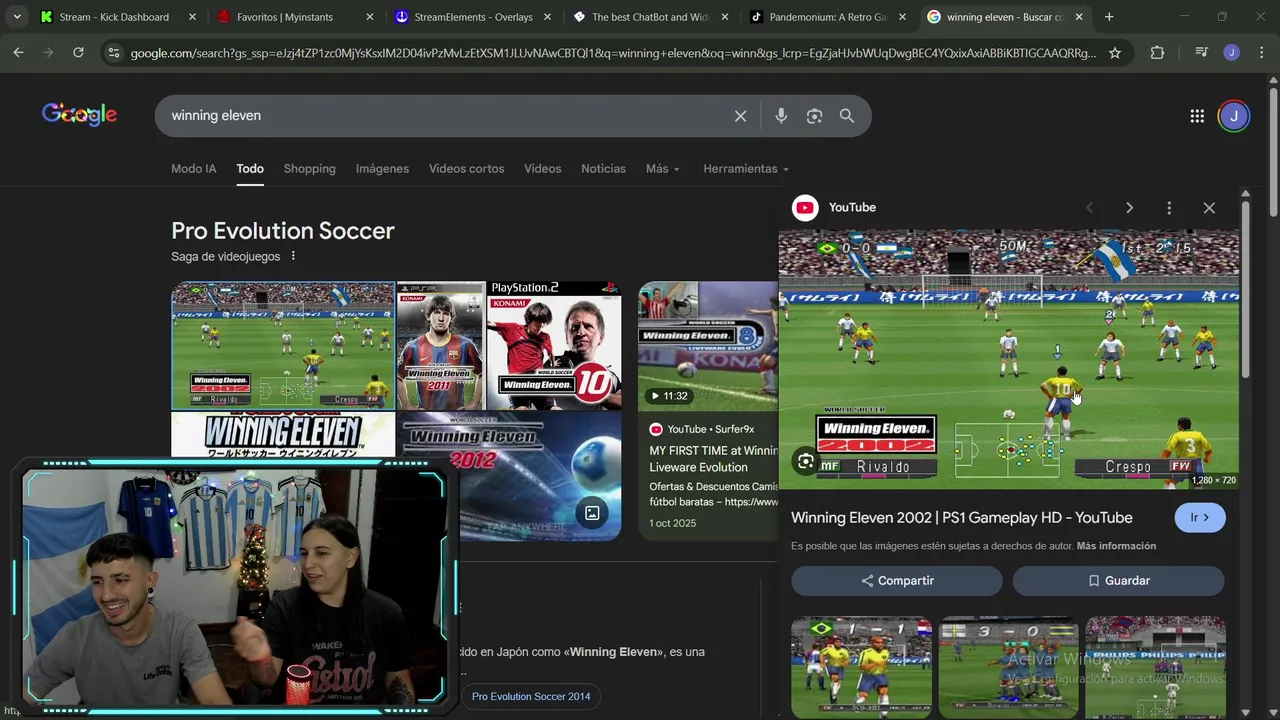
Task: Clear the search query with X
Action: [740, 116]
